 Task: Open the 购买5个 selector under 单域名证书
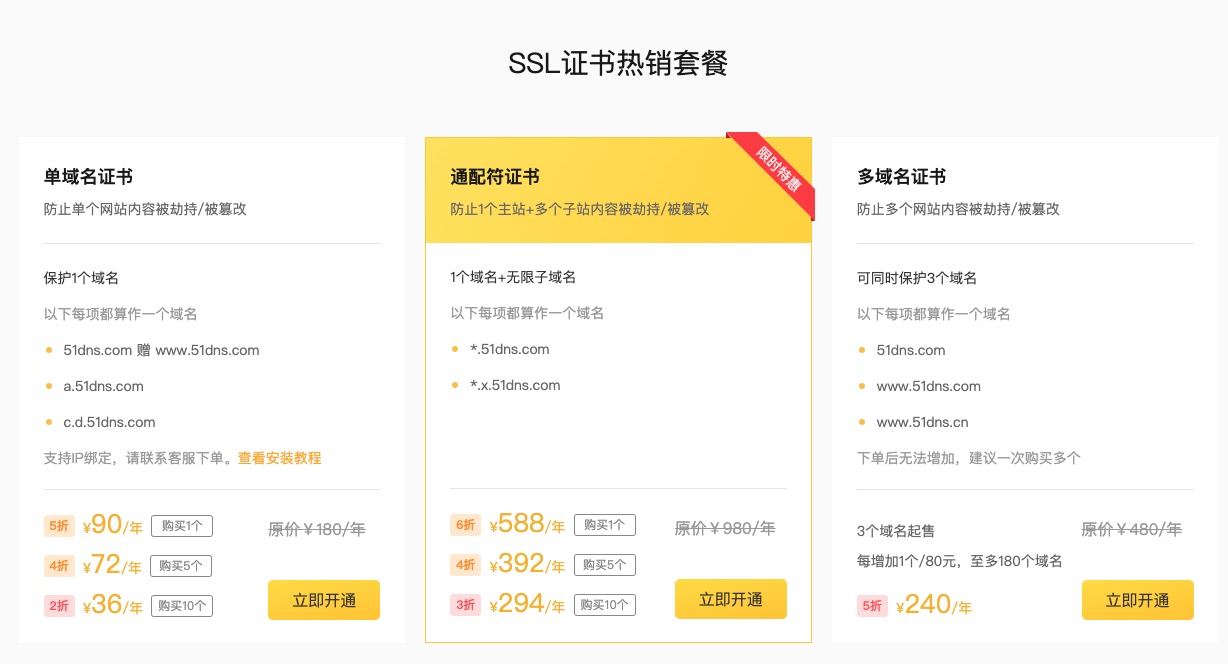point(181,565)
